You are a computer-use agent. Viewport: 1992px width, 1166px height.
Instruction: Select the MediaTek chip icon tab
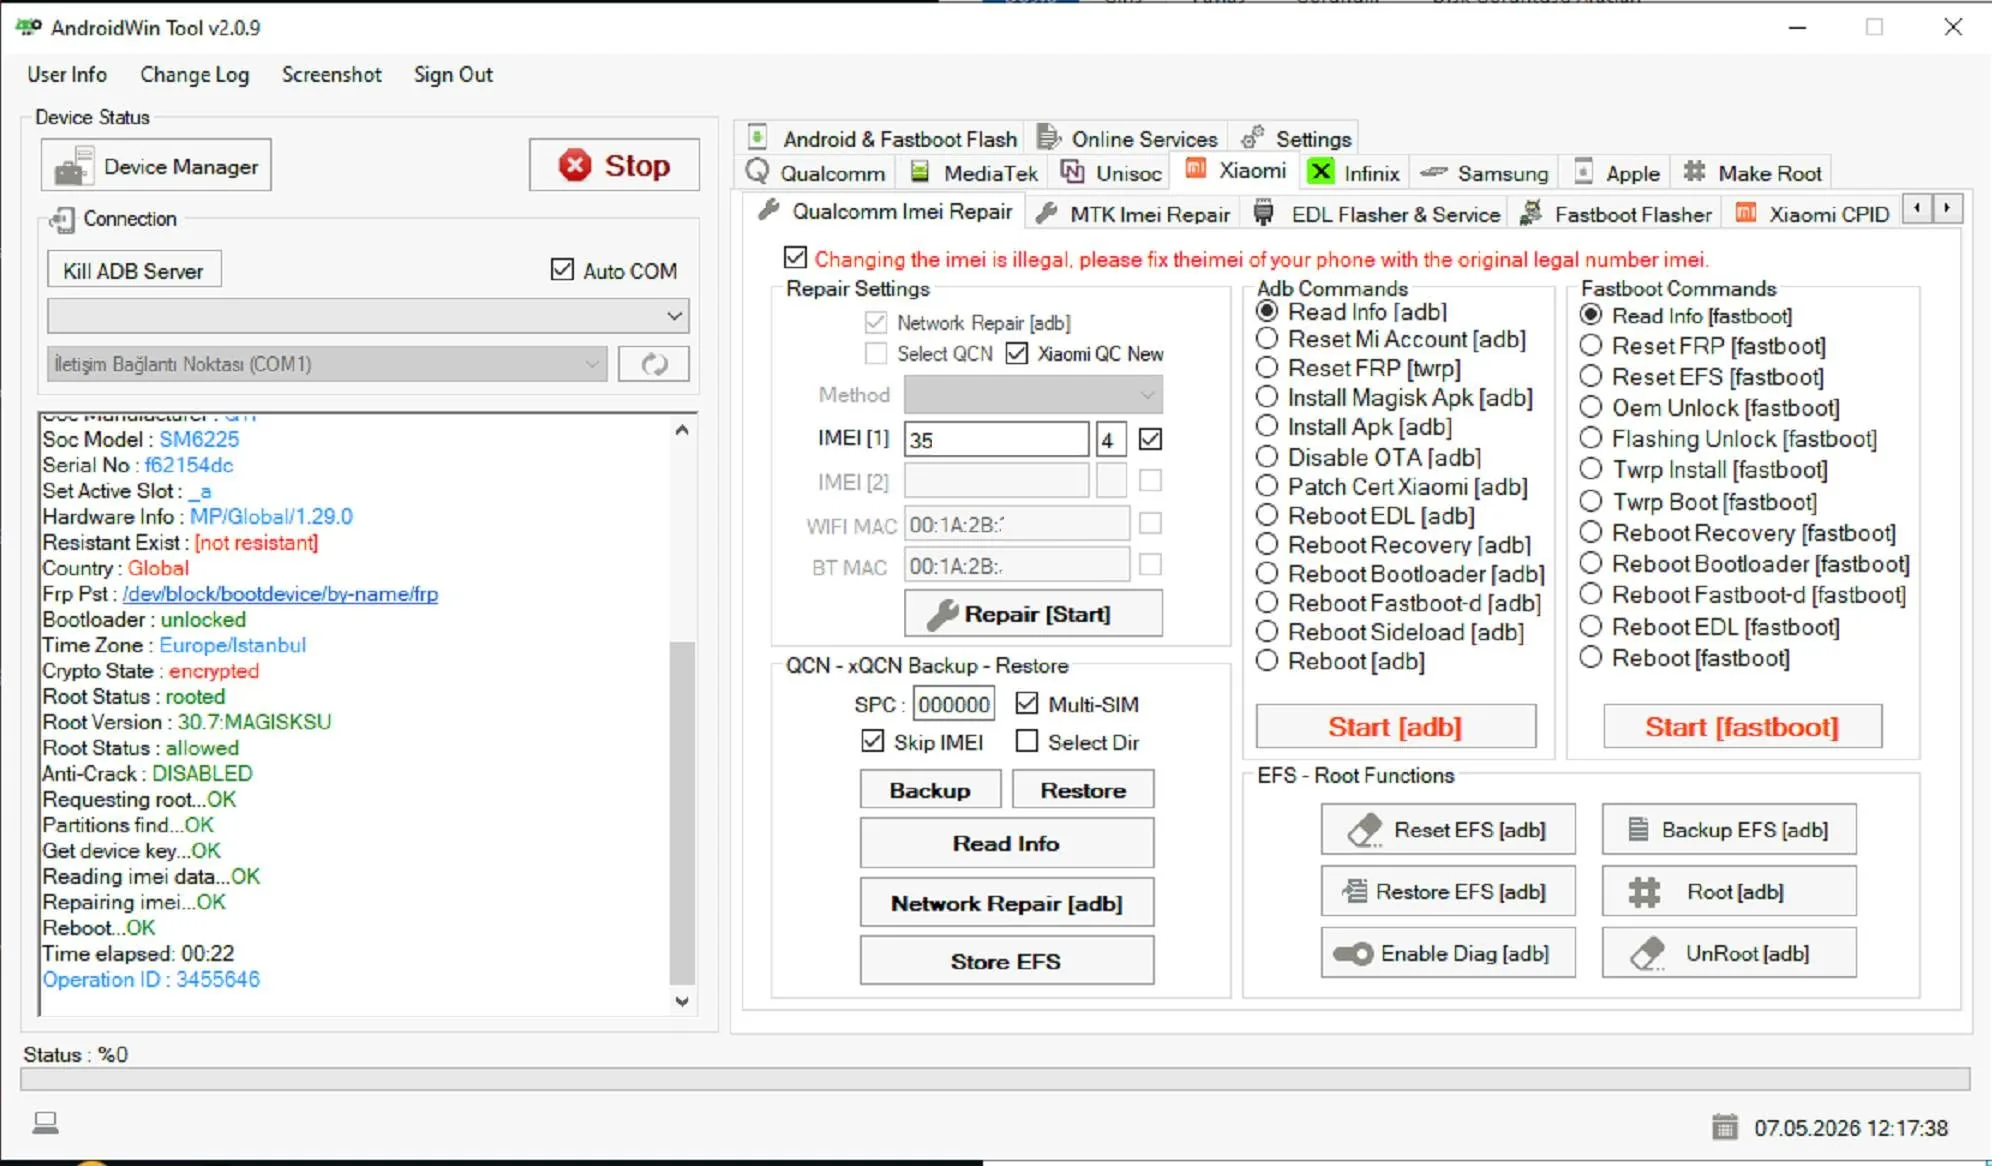[920, 172]
